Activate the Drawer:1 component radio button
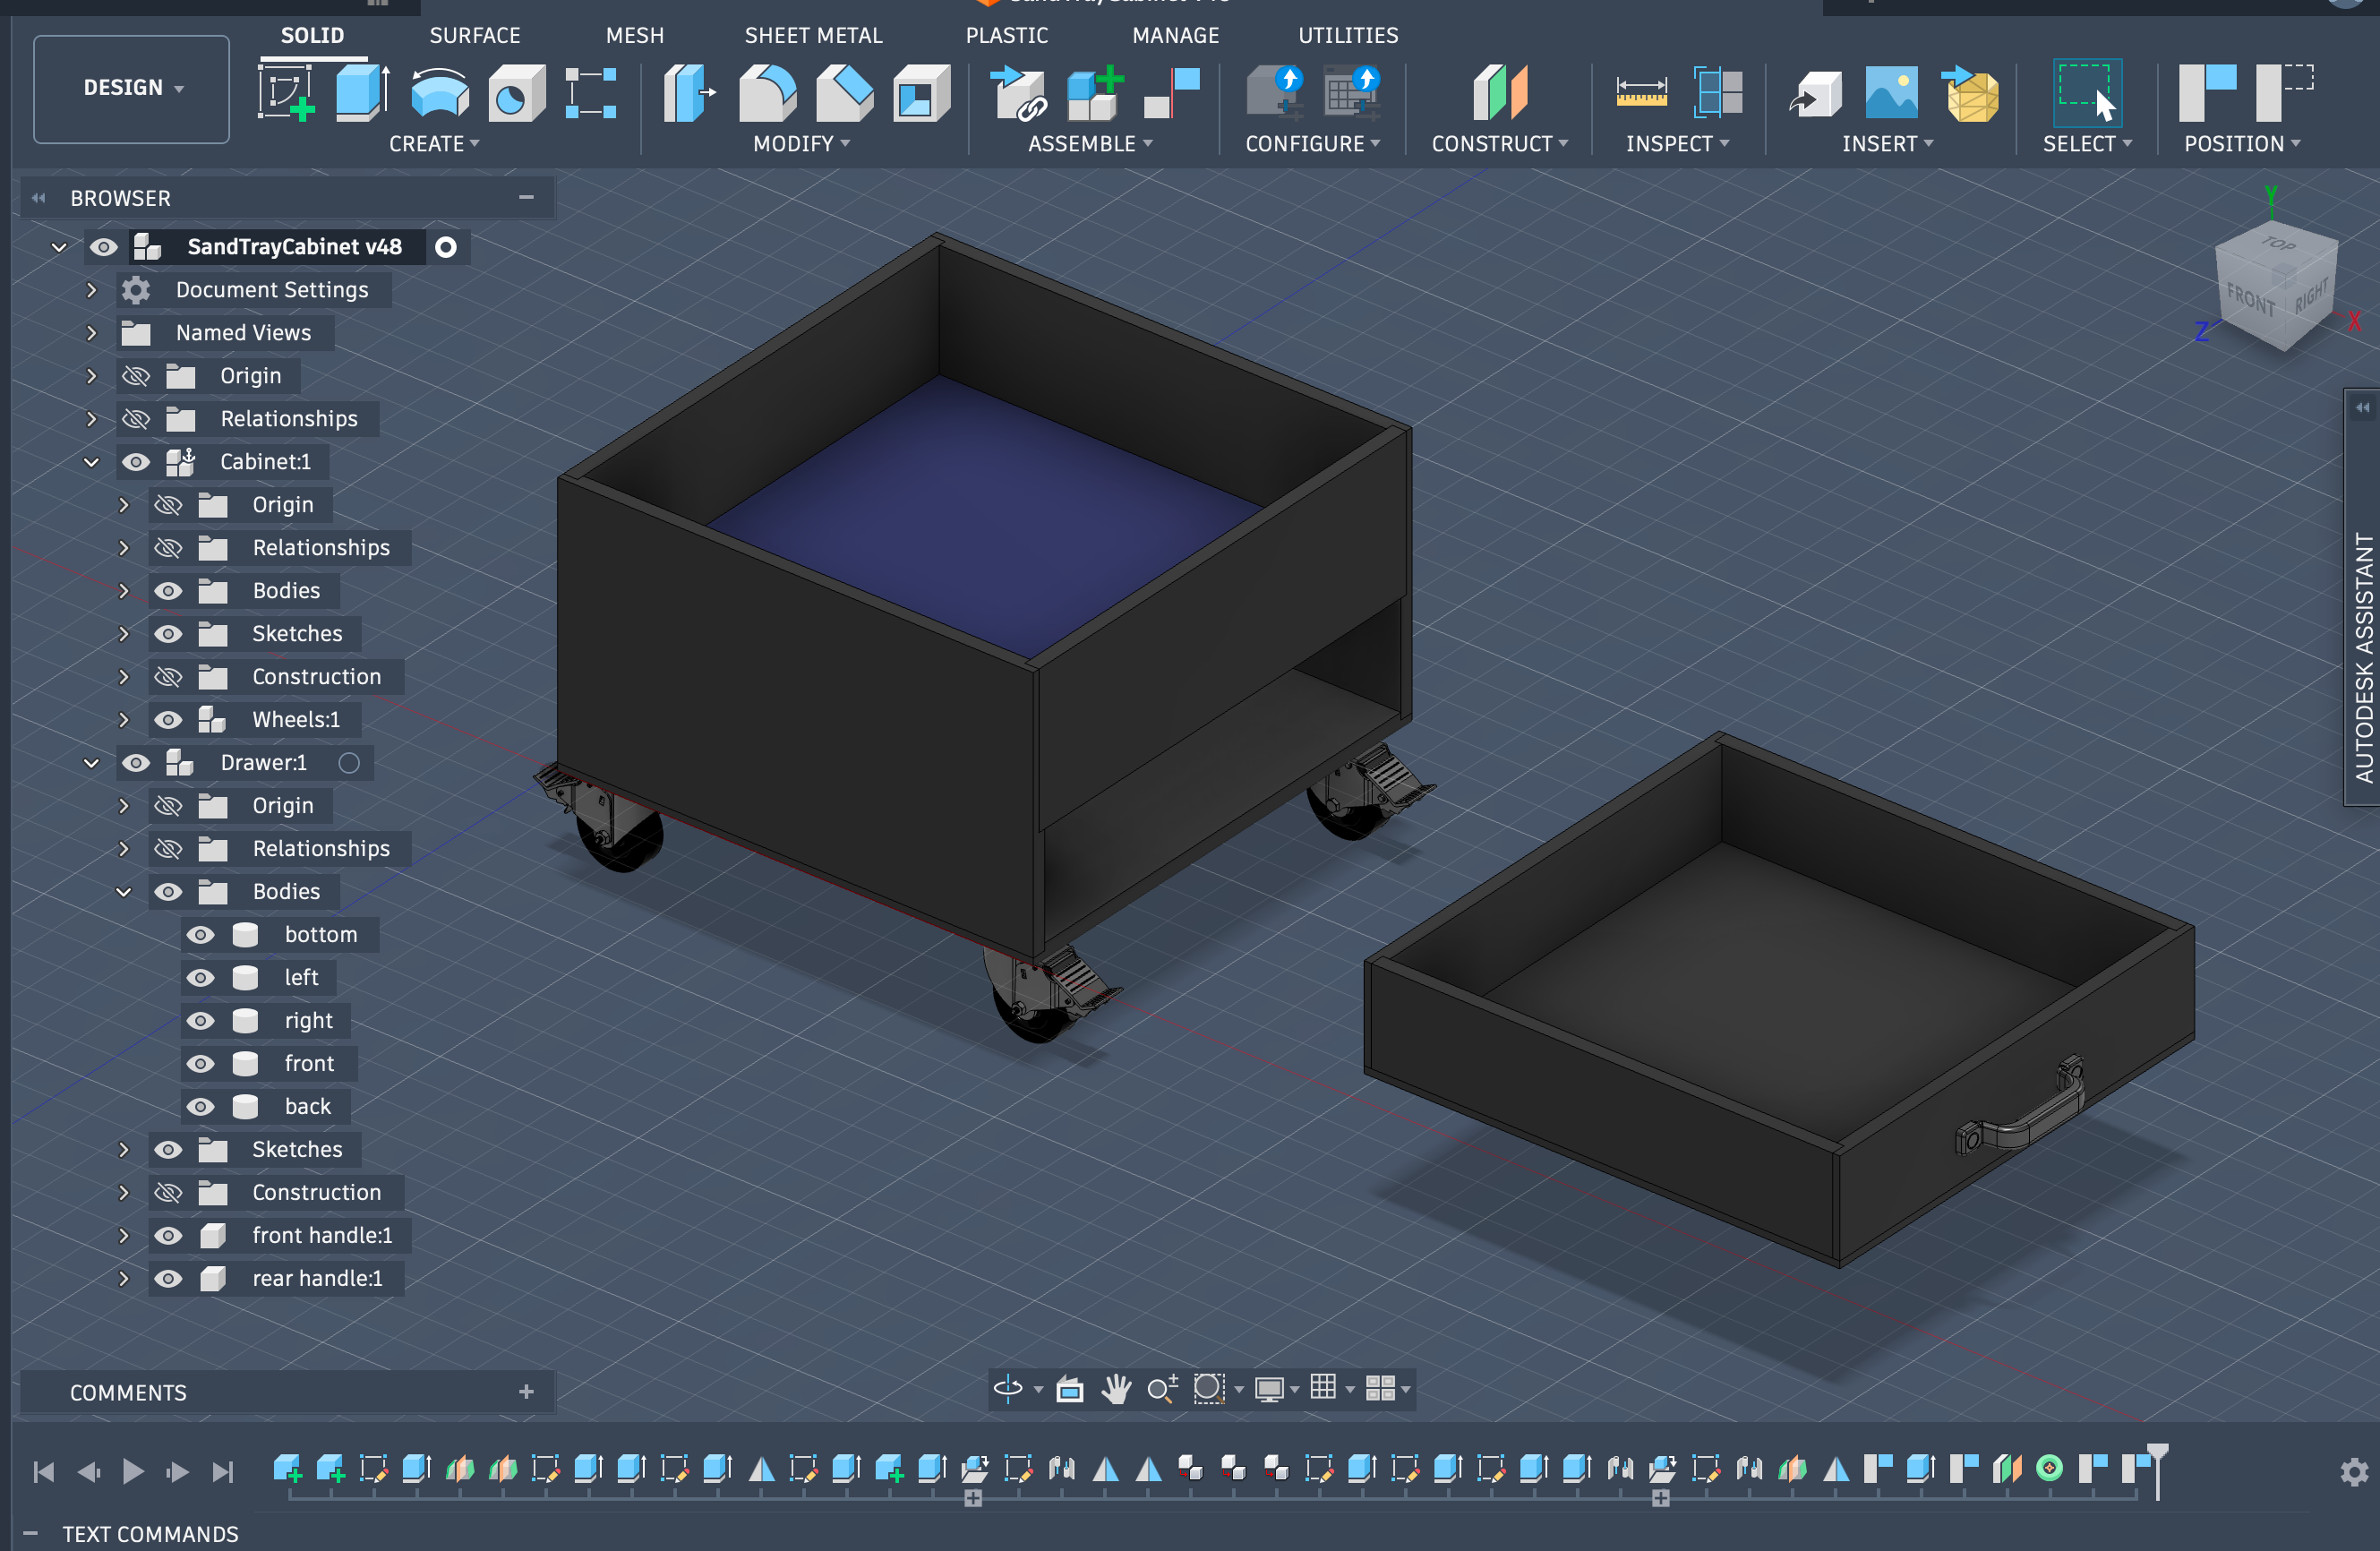Image resolution: width=2380 pixels, height=1551 pixels. pyautogui.click(x=349, y=762)
